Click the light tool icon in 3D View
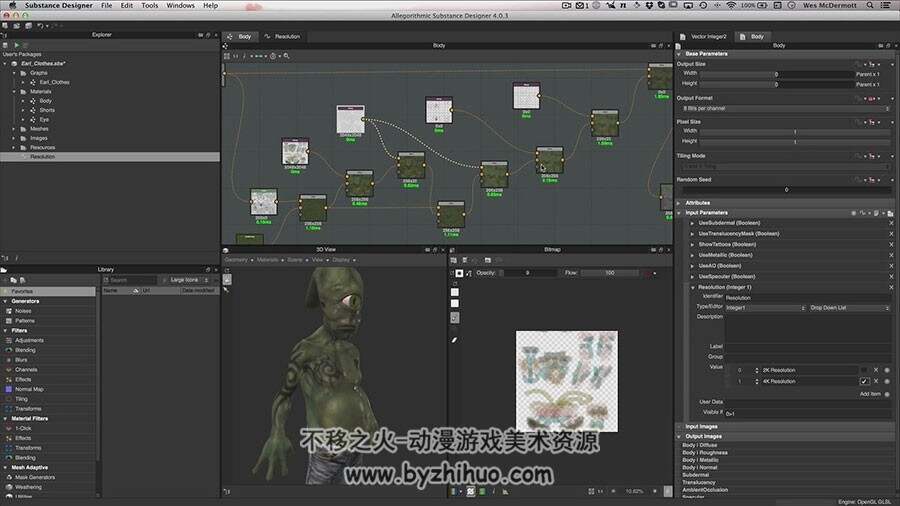900x506 pixels. [x=226, y=290]
